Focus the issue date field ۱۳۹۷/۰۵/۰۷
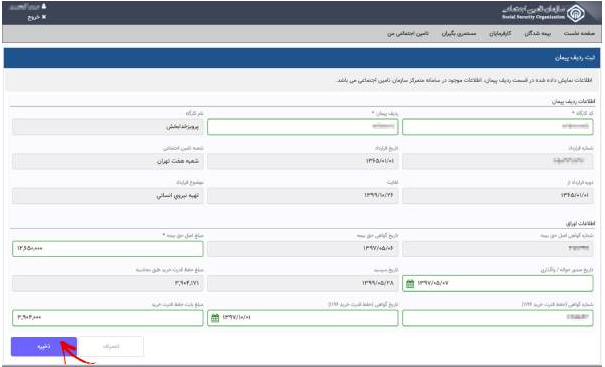 click(497, 284)
